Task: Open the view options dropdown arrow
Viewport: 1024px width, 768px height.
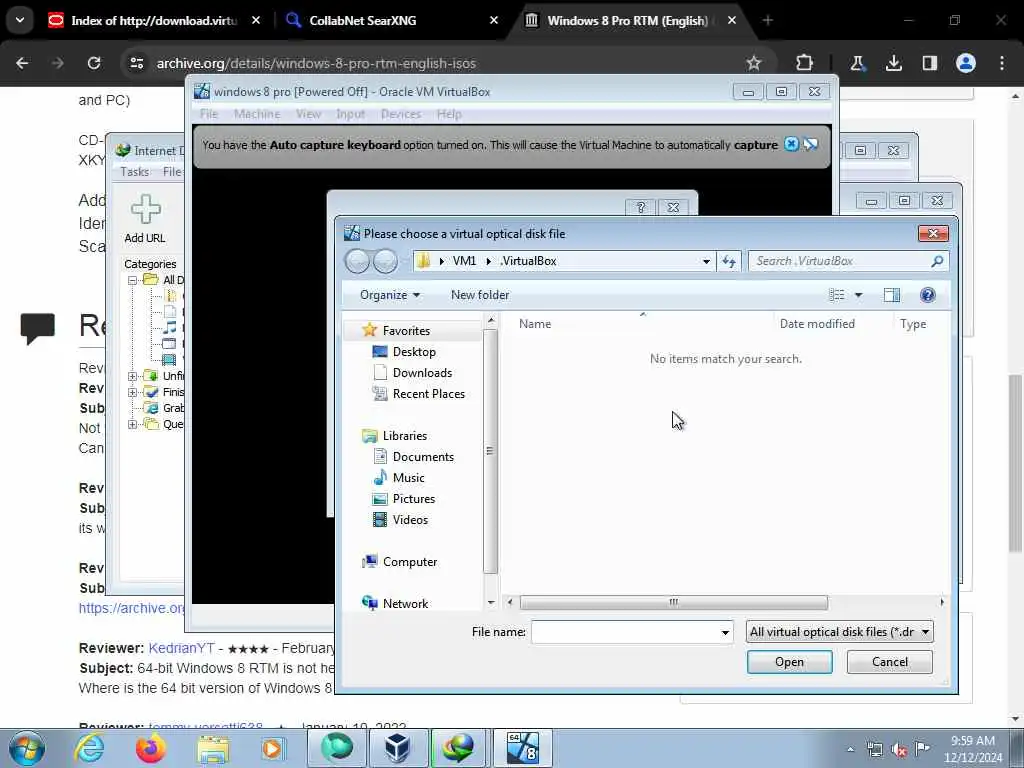Action: [859, 295]
